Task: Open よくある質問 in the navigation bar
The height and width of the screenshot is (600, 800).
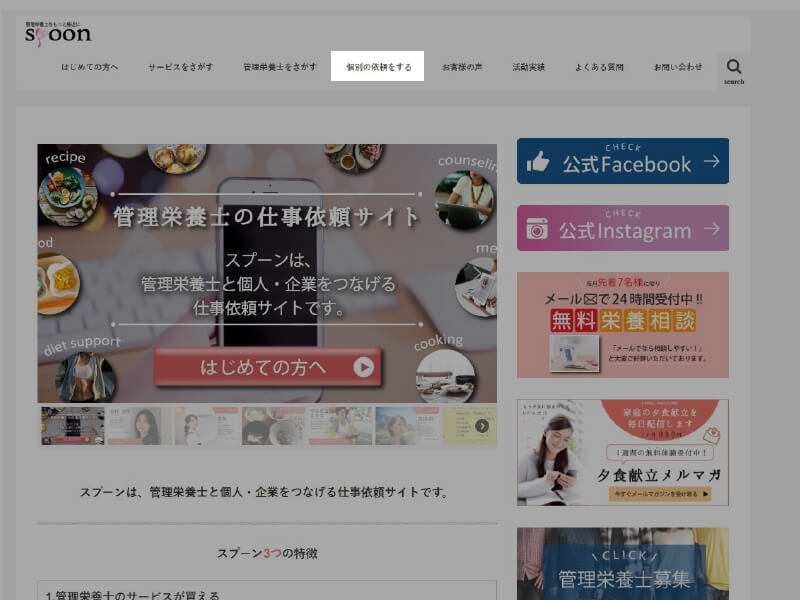Action: pos(599,67)
